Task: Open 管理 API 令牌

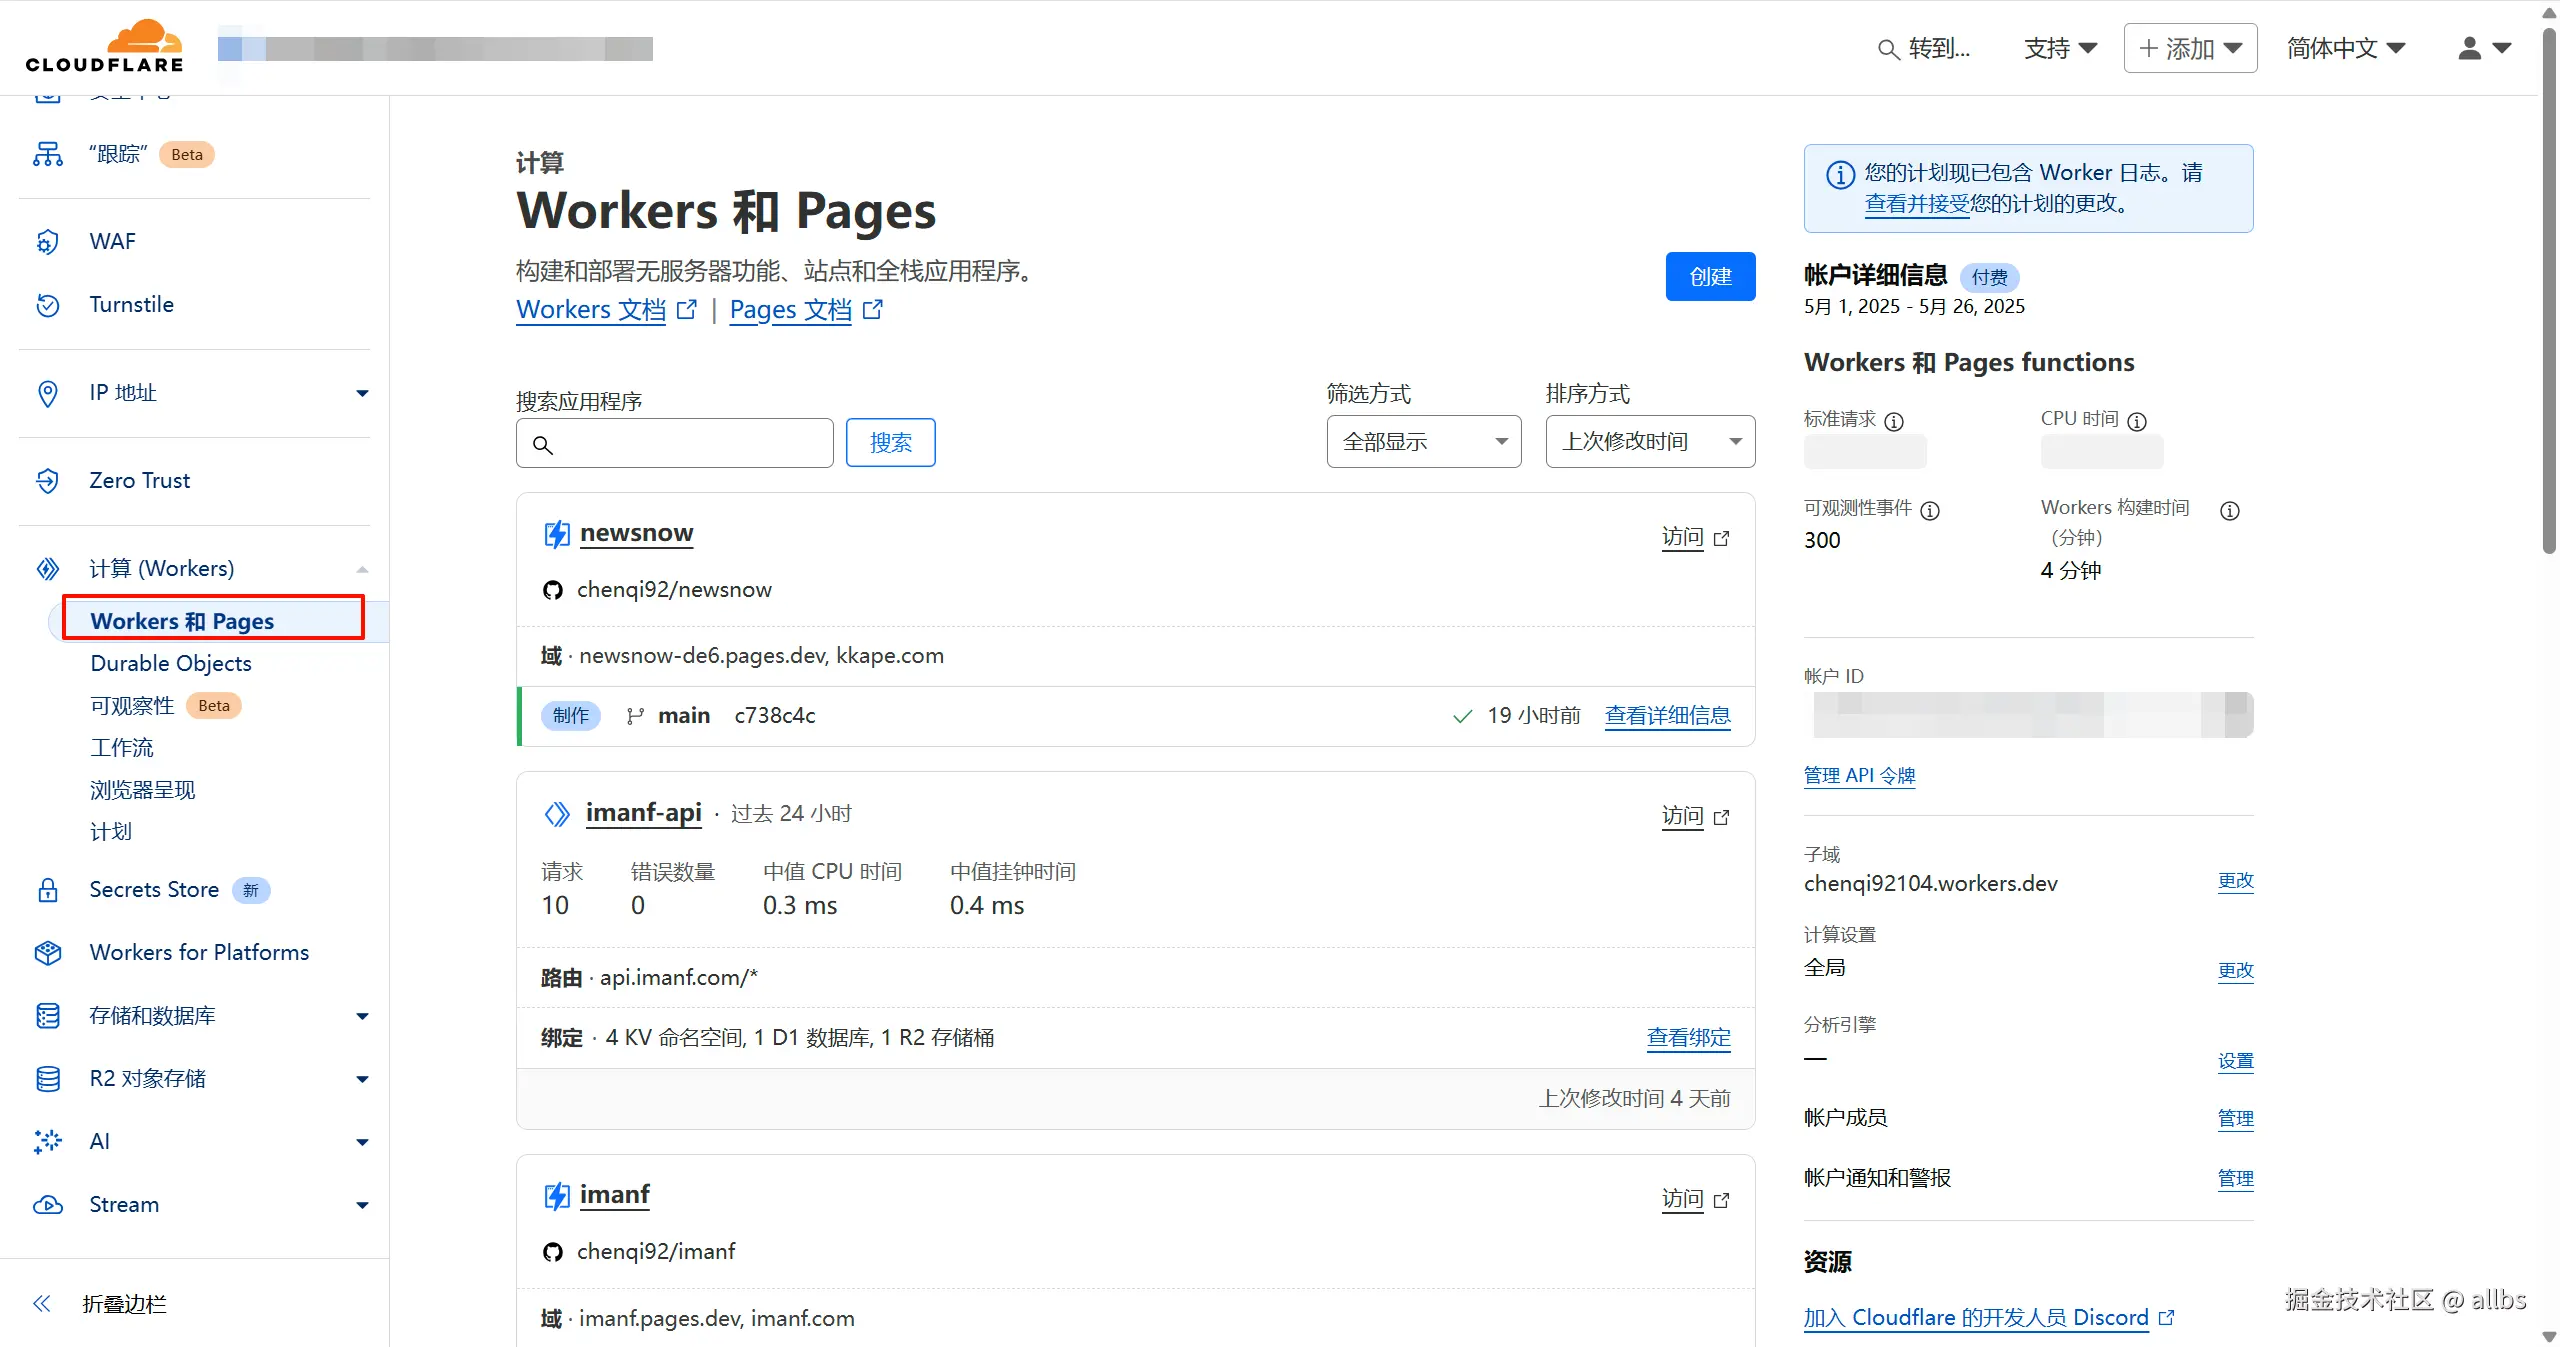Action: click(1857, 775)
